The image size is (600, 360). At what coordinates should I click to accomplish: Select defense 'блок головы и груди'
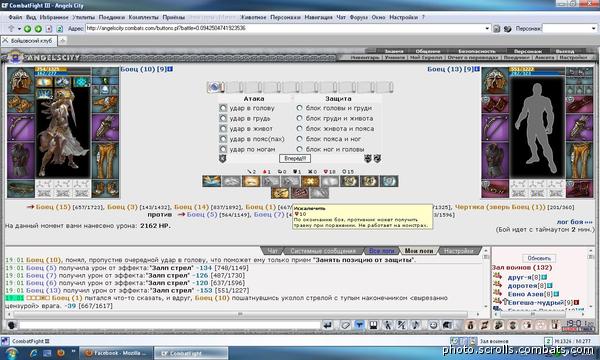(300, 108)
